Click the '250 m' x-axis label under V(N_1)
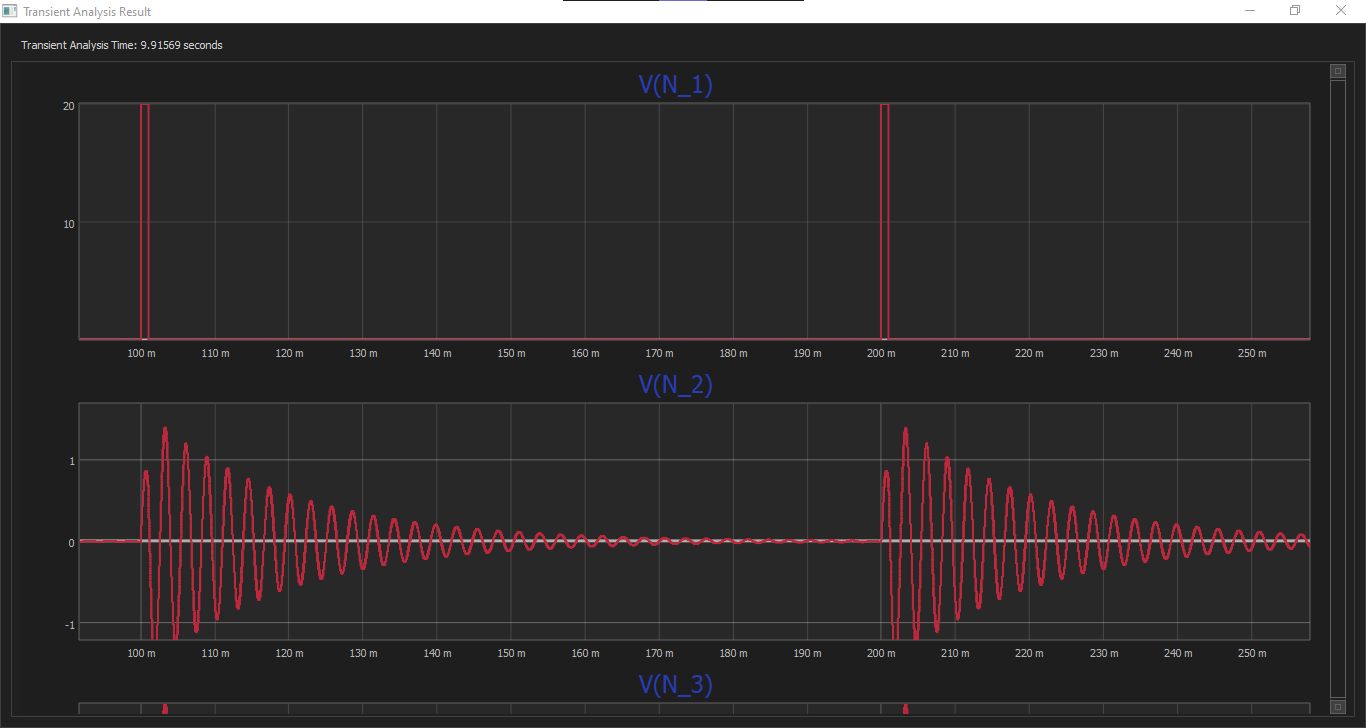 [x=1251, y=353]
